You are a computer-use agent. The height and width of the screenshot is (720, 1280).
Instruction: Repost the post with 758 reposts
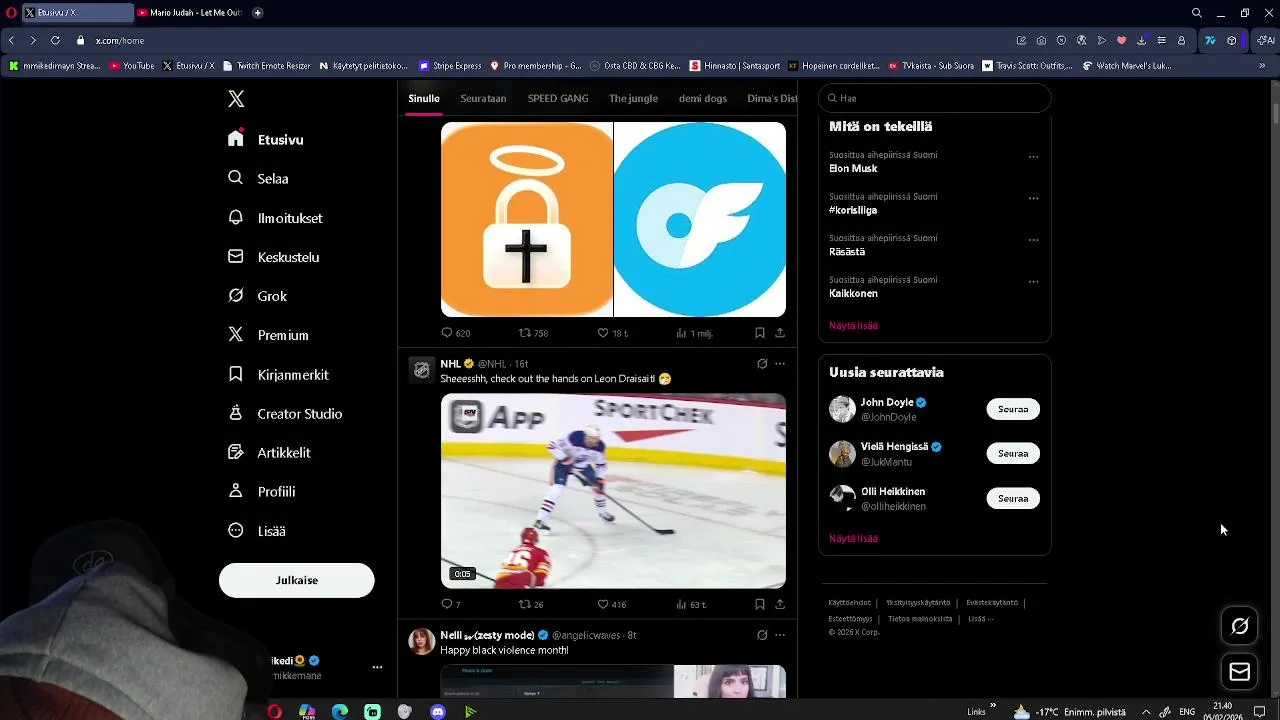click(x=533, y=333)
